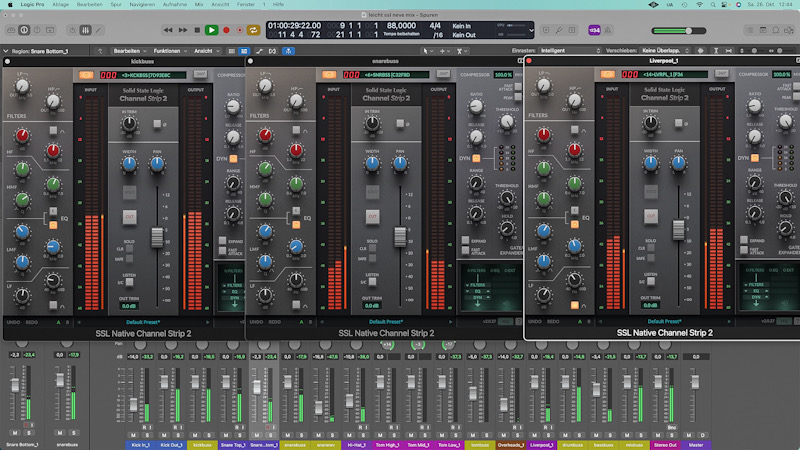
Task: Start playback with green play button
Action: pyautogui.click(x=211, y=31)
